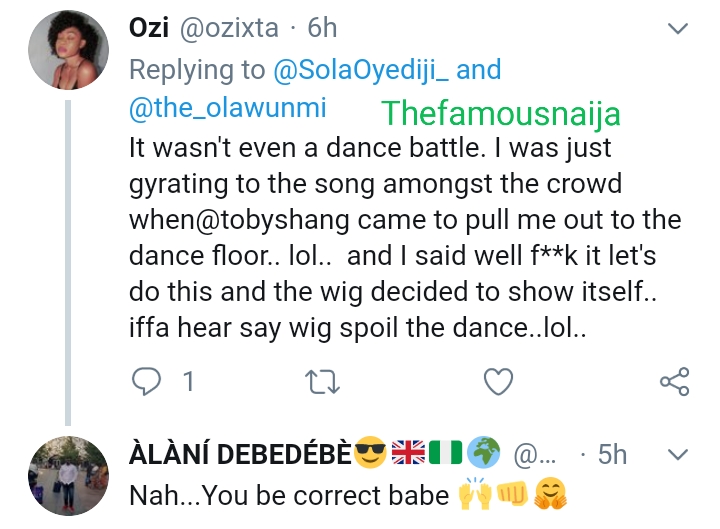The image size is (720, 529).
Task: Open @the_olawunmi profile link
Action: (x=228, y=109)
